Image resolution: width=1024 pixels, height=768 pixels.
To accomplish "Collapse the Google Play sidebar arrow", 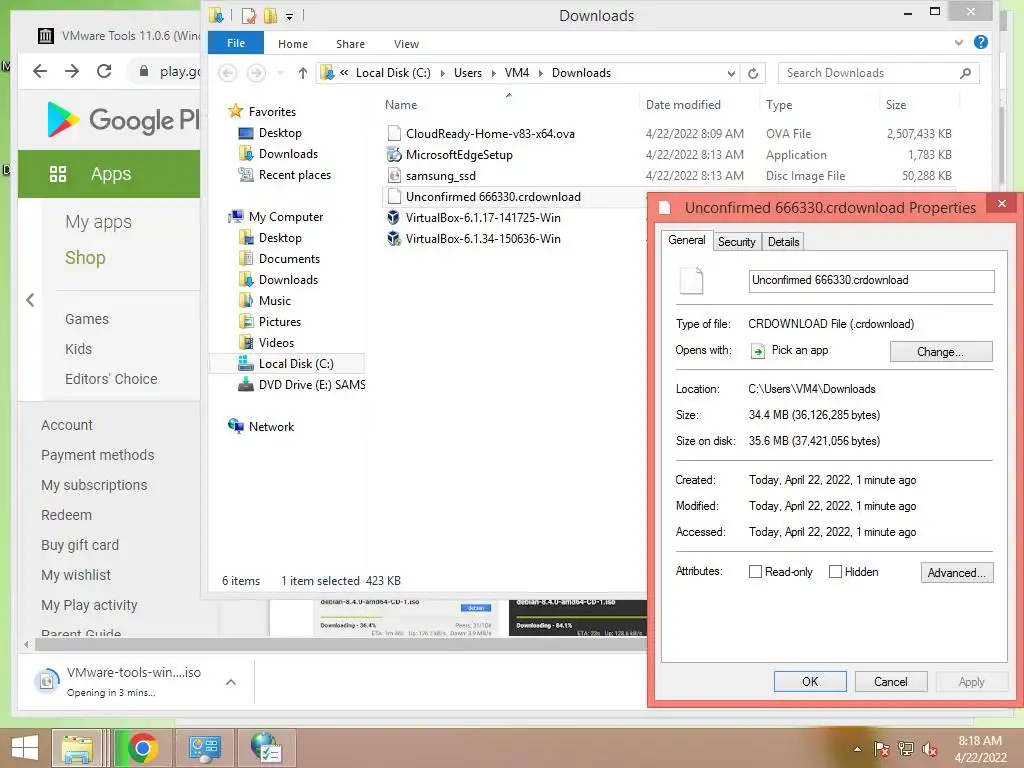I will point(30,300).
